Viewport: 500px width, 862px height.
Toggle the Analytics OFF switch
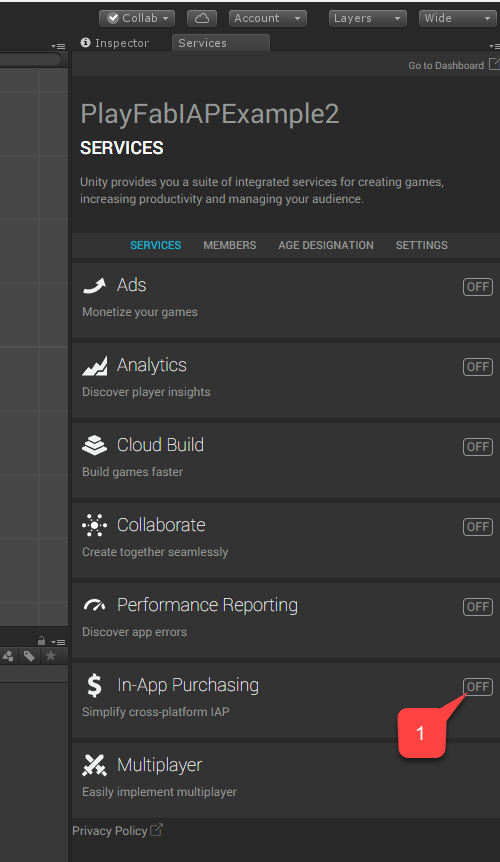[x=477, y=367]
